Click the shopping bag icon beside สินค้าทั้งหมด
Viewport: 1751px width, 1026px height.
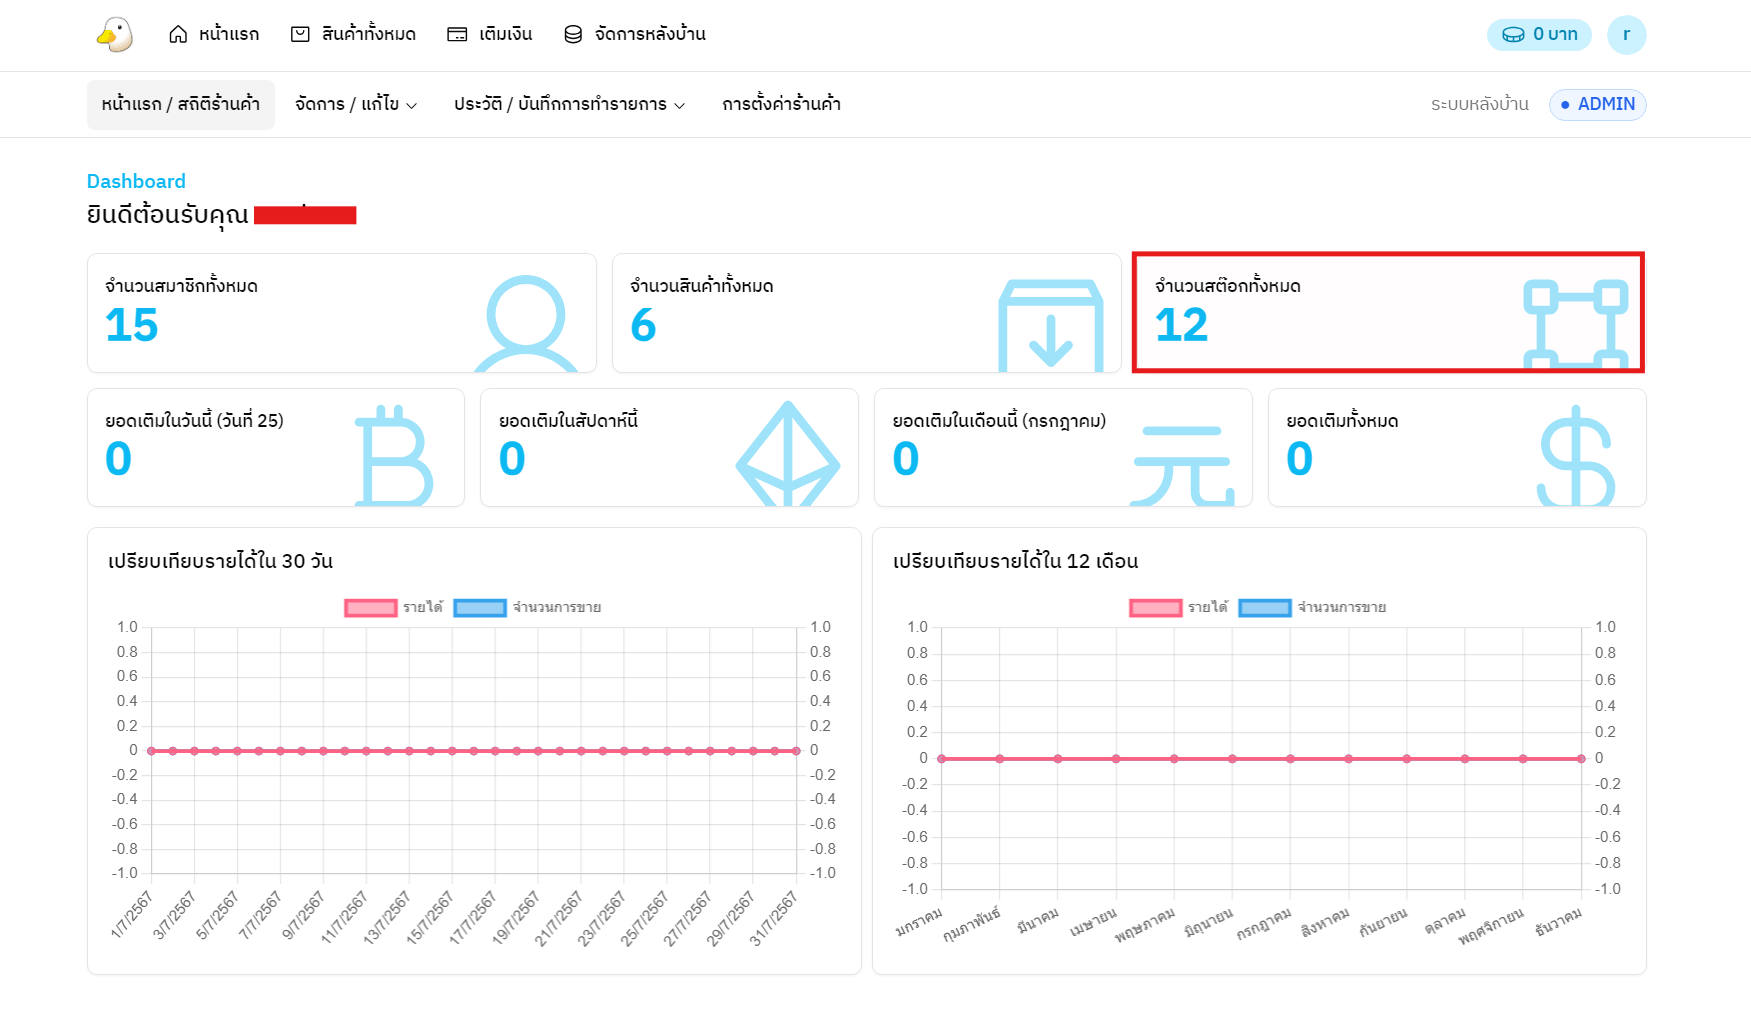tap(300, 34)
